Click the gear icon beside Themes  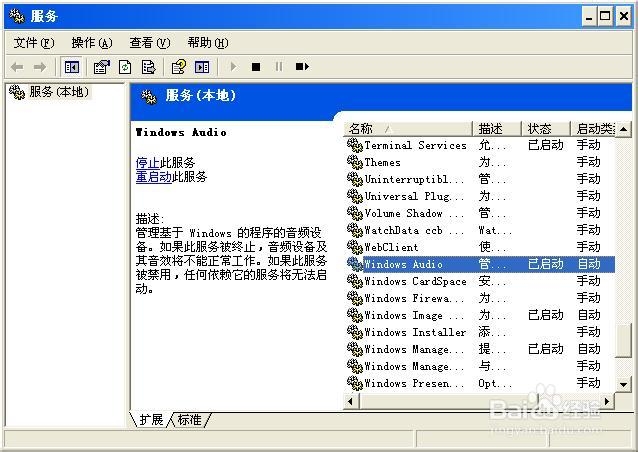pyautogui.click(x=355, y=162)
